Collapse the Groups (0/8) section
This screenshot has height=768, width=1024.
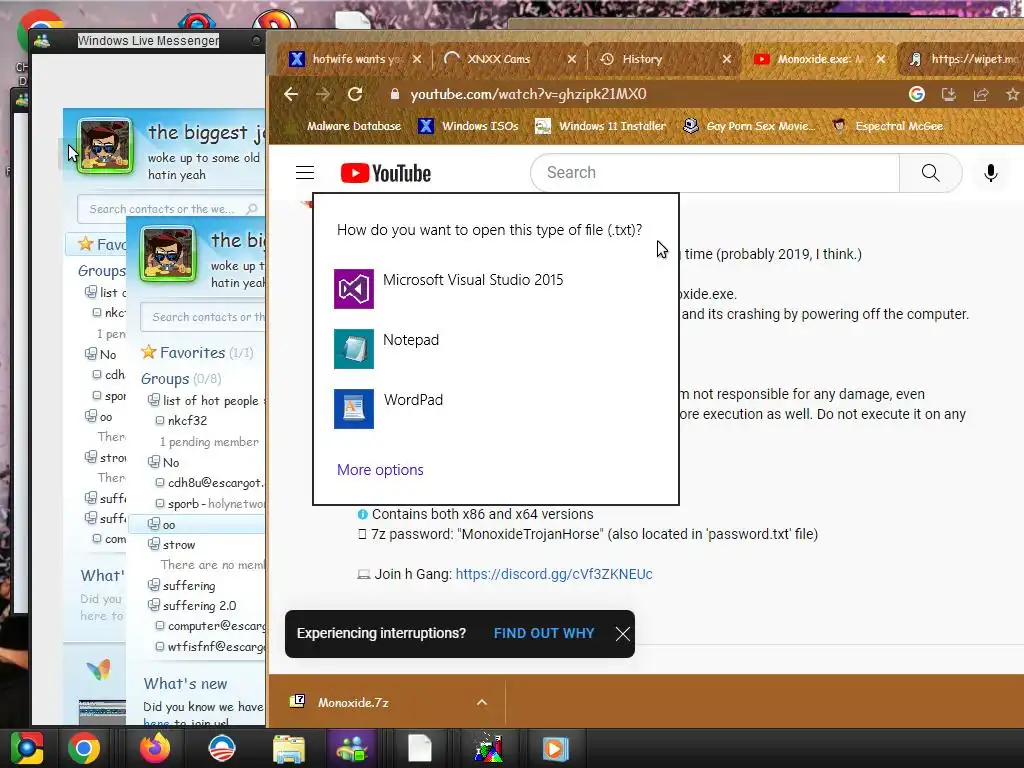click(181, 379)
